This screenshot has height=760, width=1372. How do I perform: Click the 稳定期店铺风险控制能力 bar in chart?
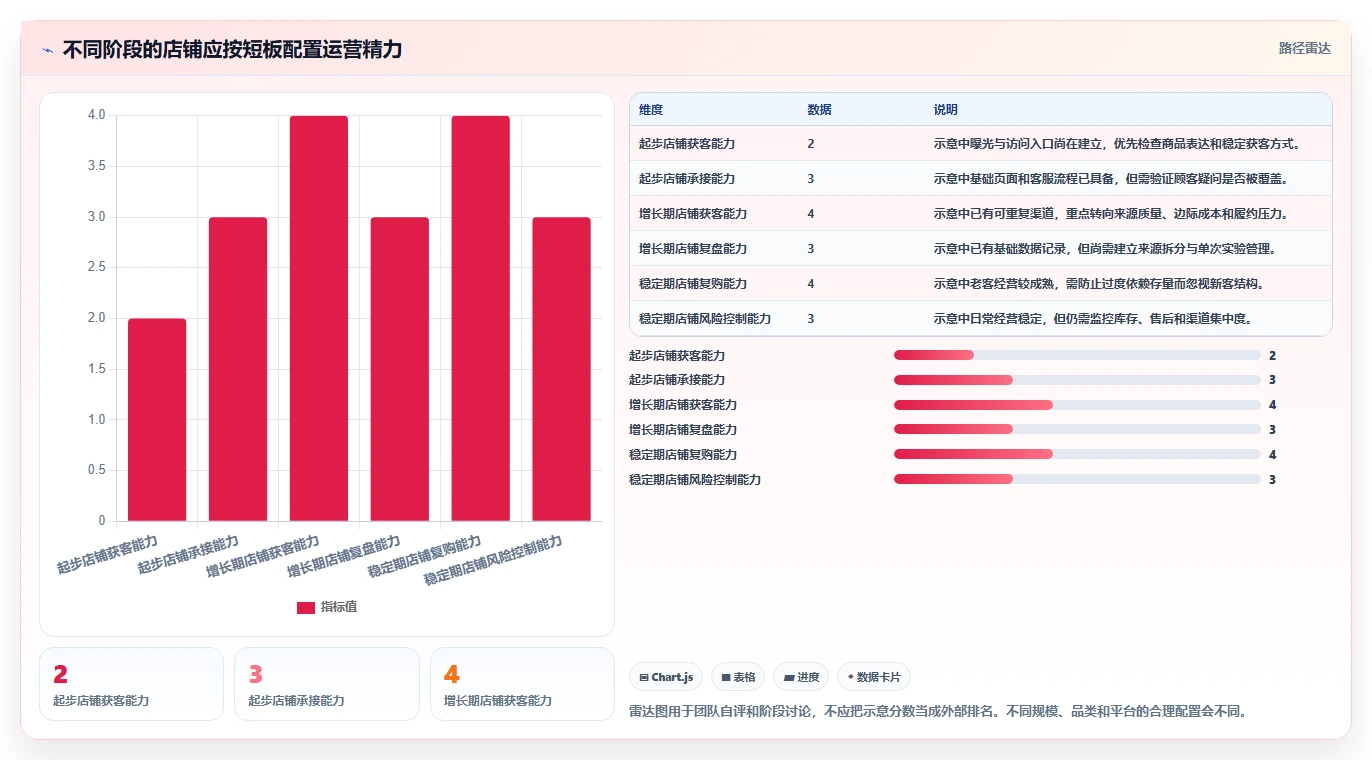pos(562,369)
